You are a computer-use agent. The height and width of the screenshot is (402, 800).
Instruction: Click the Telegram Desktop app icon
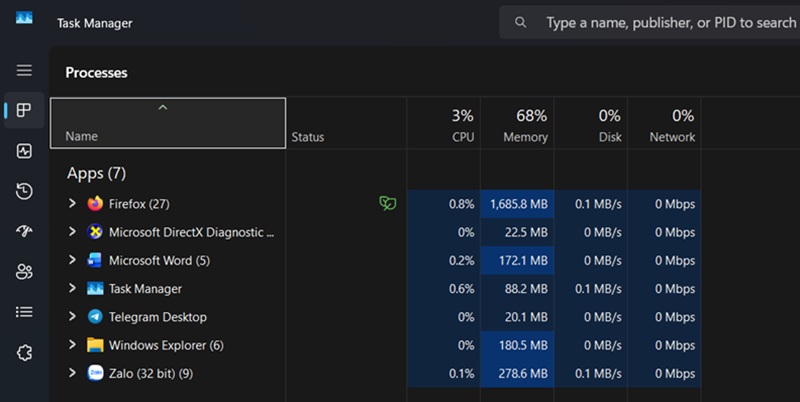click(x=95, y=317)
